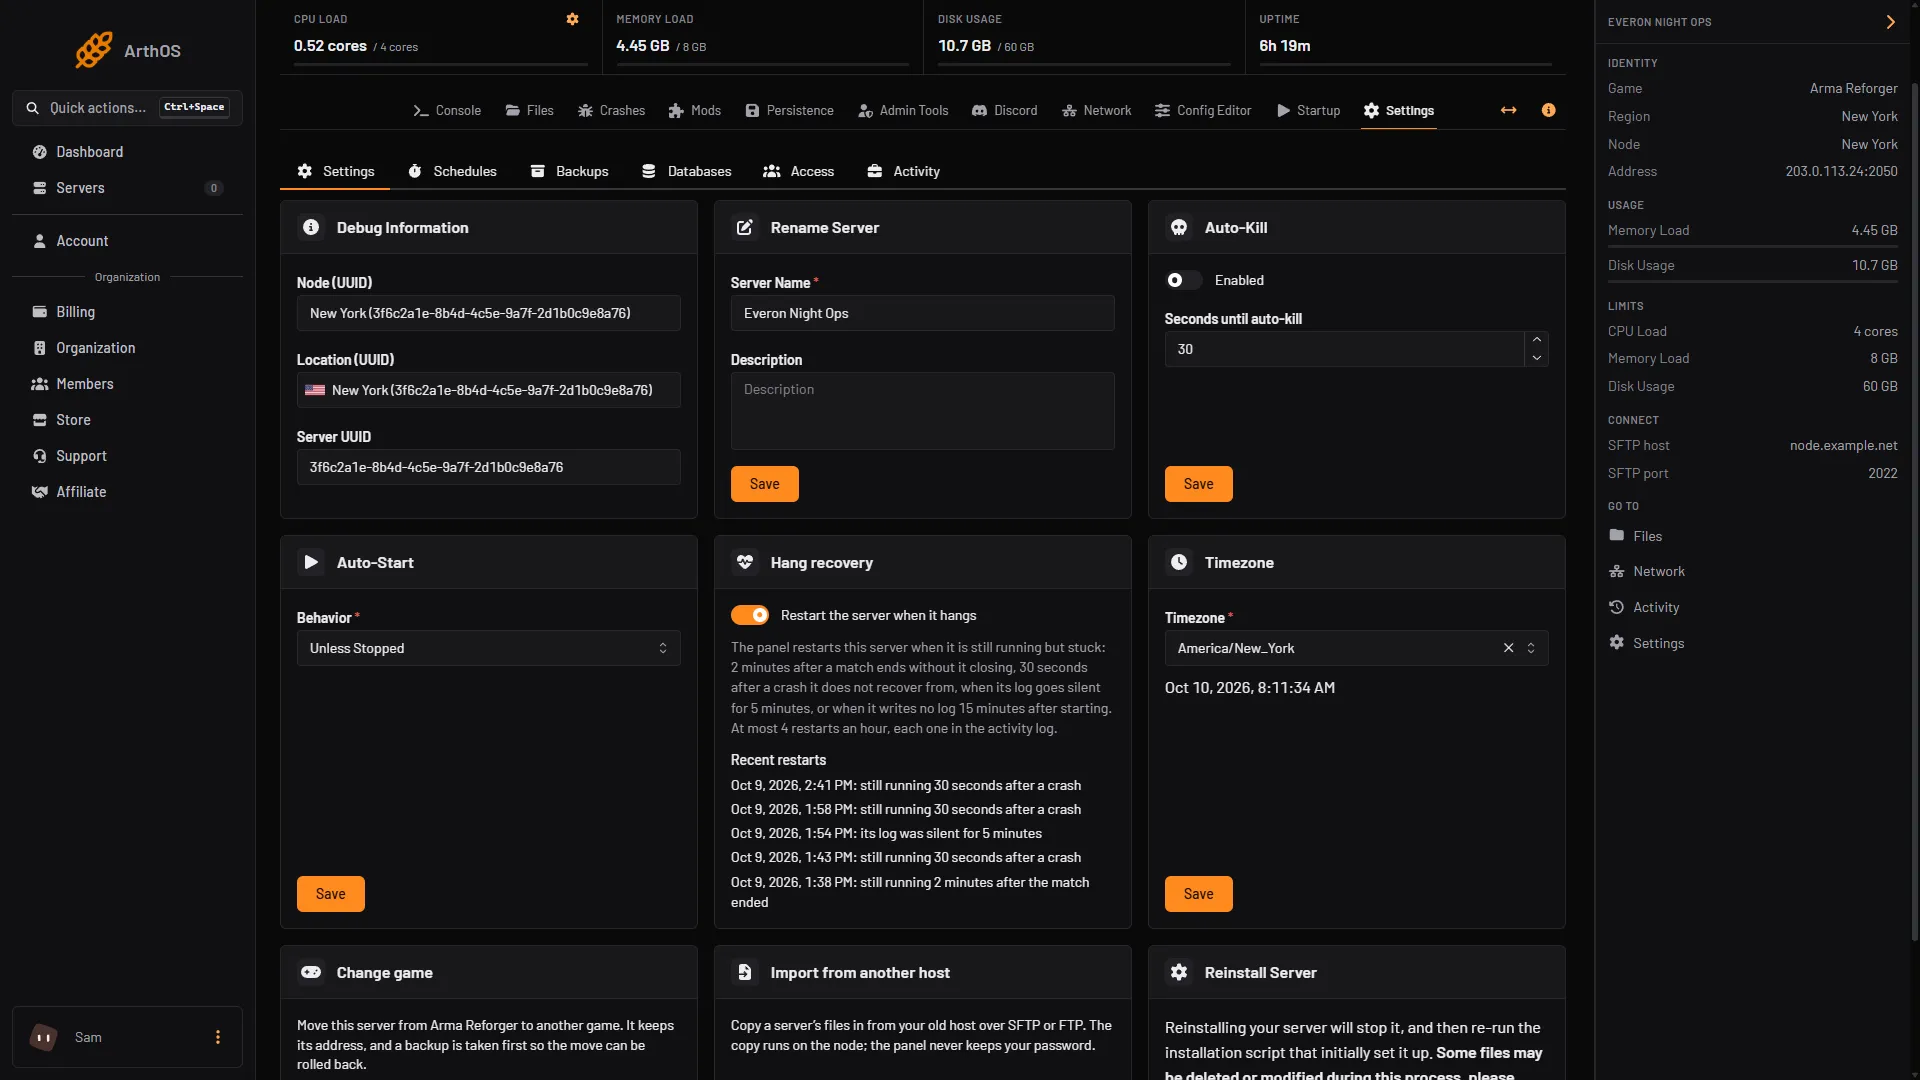Viewport: 1920px width, 1080px height.
Task: Open the Config Editor tab
Action: point(1203,110)
